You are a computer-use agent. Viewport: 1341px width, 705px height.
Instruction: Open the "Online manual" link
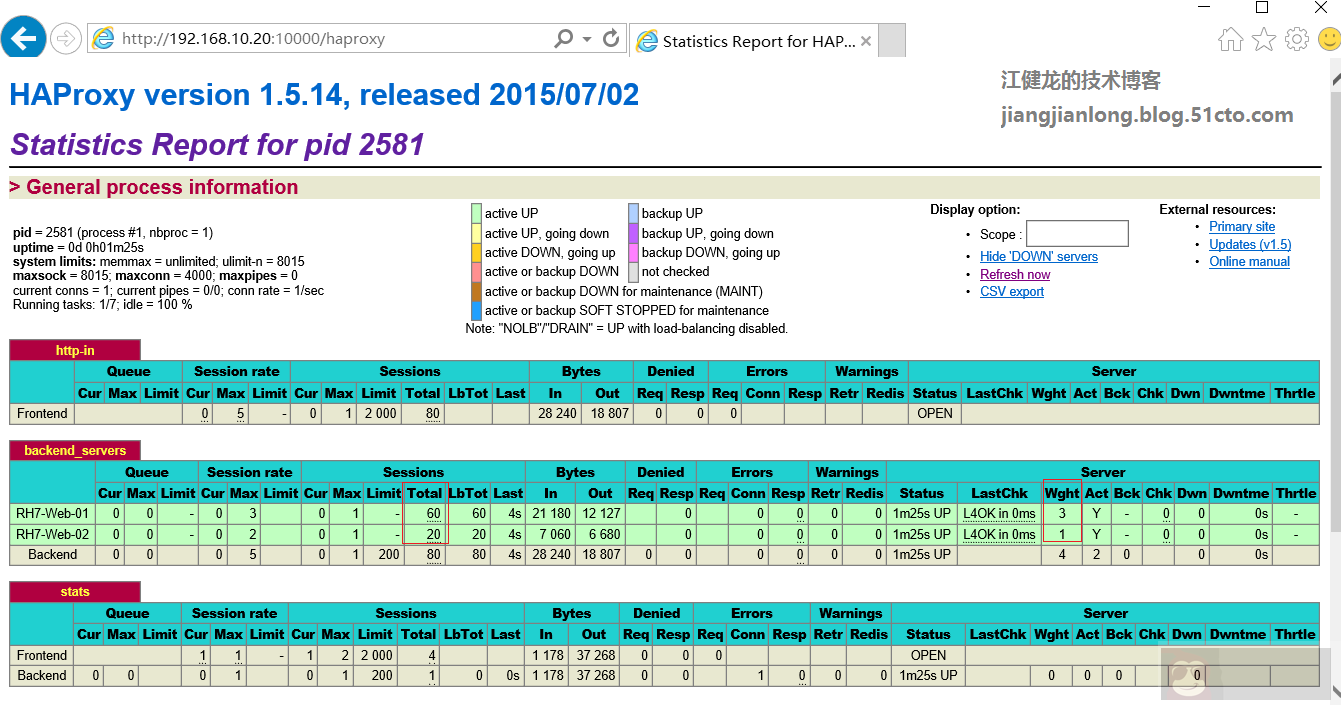(1249, 261)
